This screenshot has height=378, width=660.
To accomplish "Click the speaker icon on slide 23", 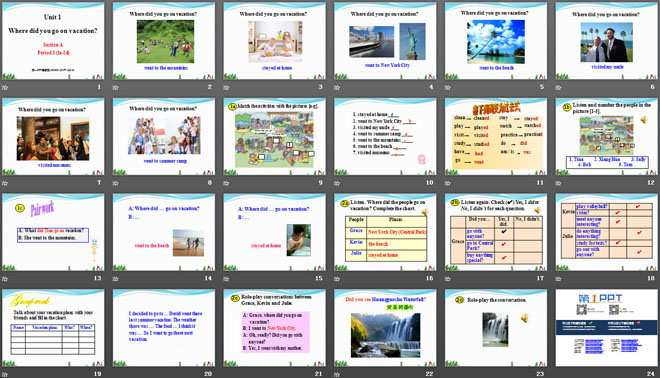I will coord(524,318).
